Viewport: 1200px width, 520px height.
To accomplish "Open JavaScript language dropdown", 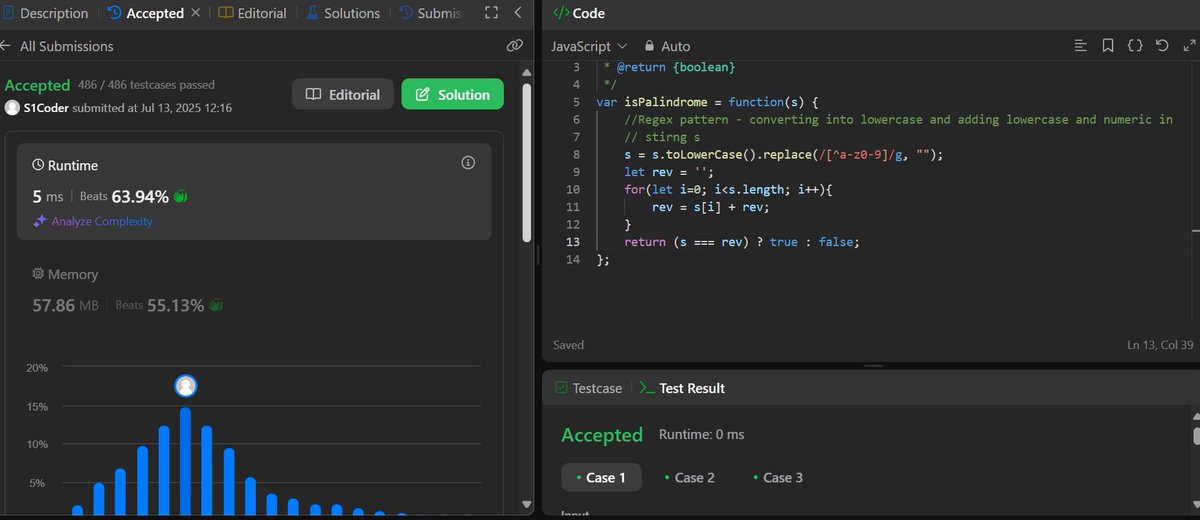I will pyautogui.click(x=589, y=46).
